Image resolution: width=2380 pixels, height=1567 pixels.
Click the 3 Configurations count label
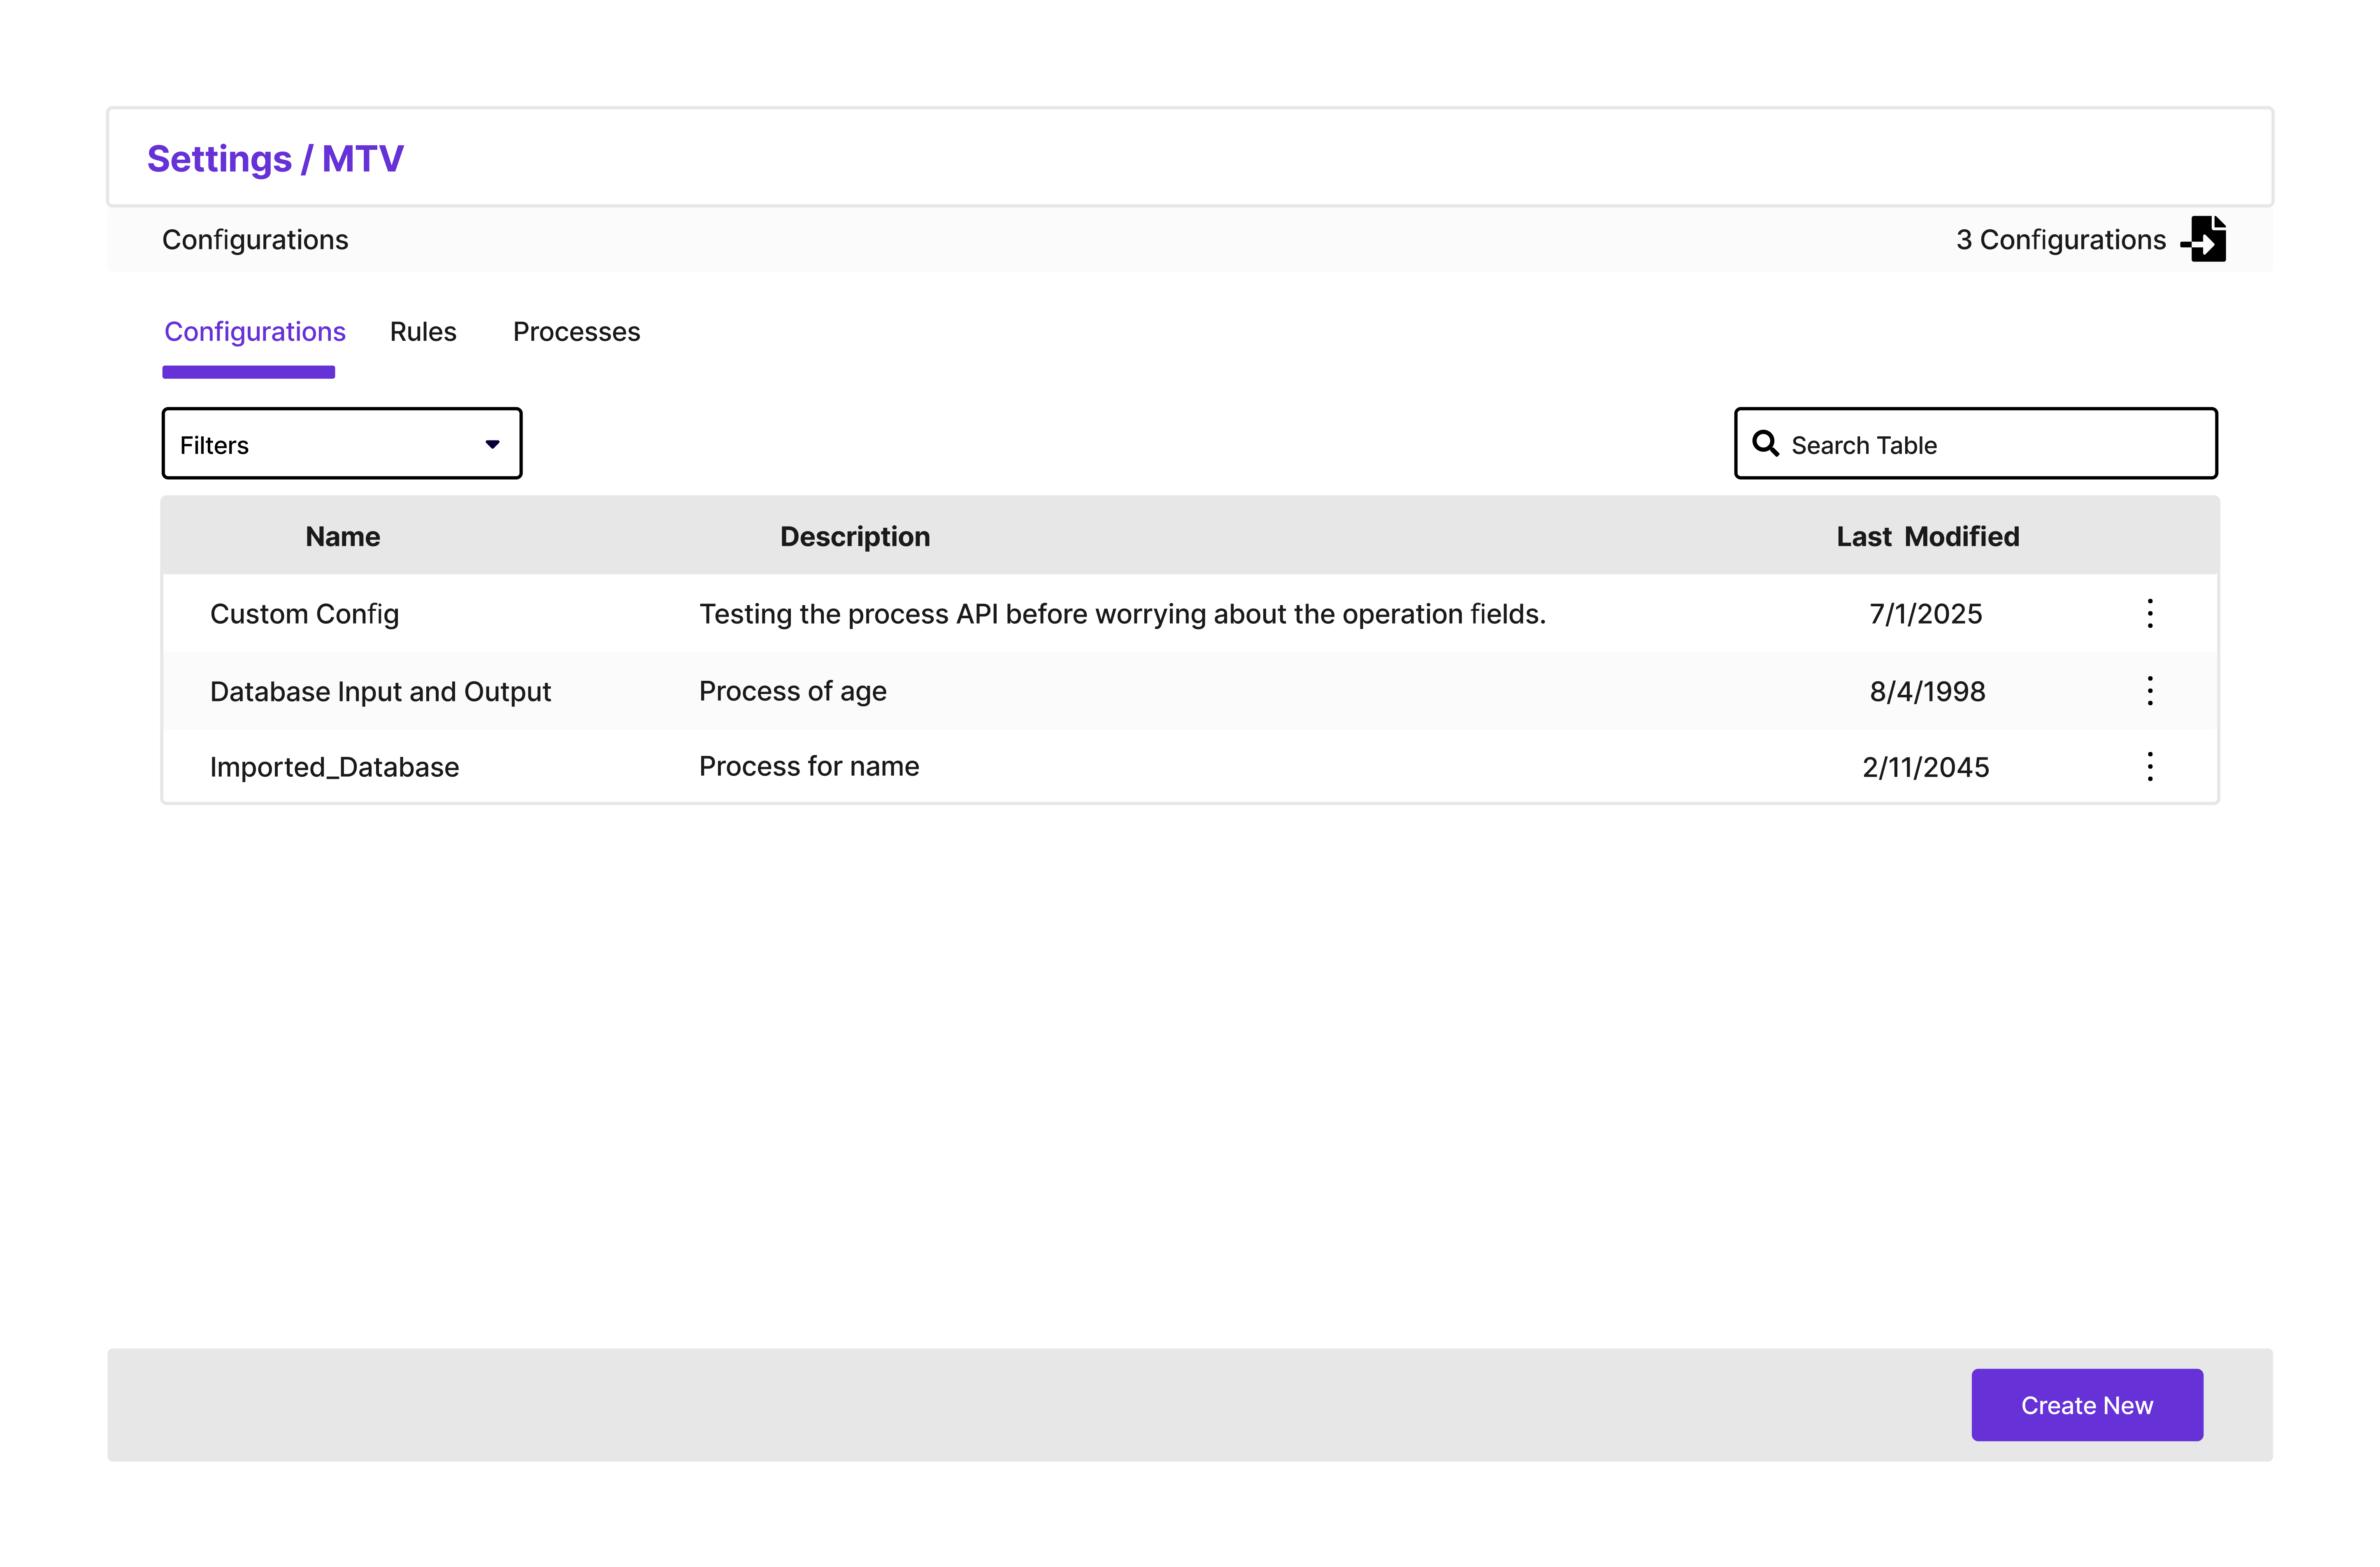click(2060, 240)
